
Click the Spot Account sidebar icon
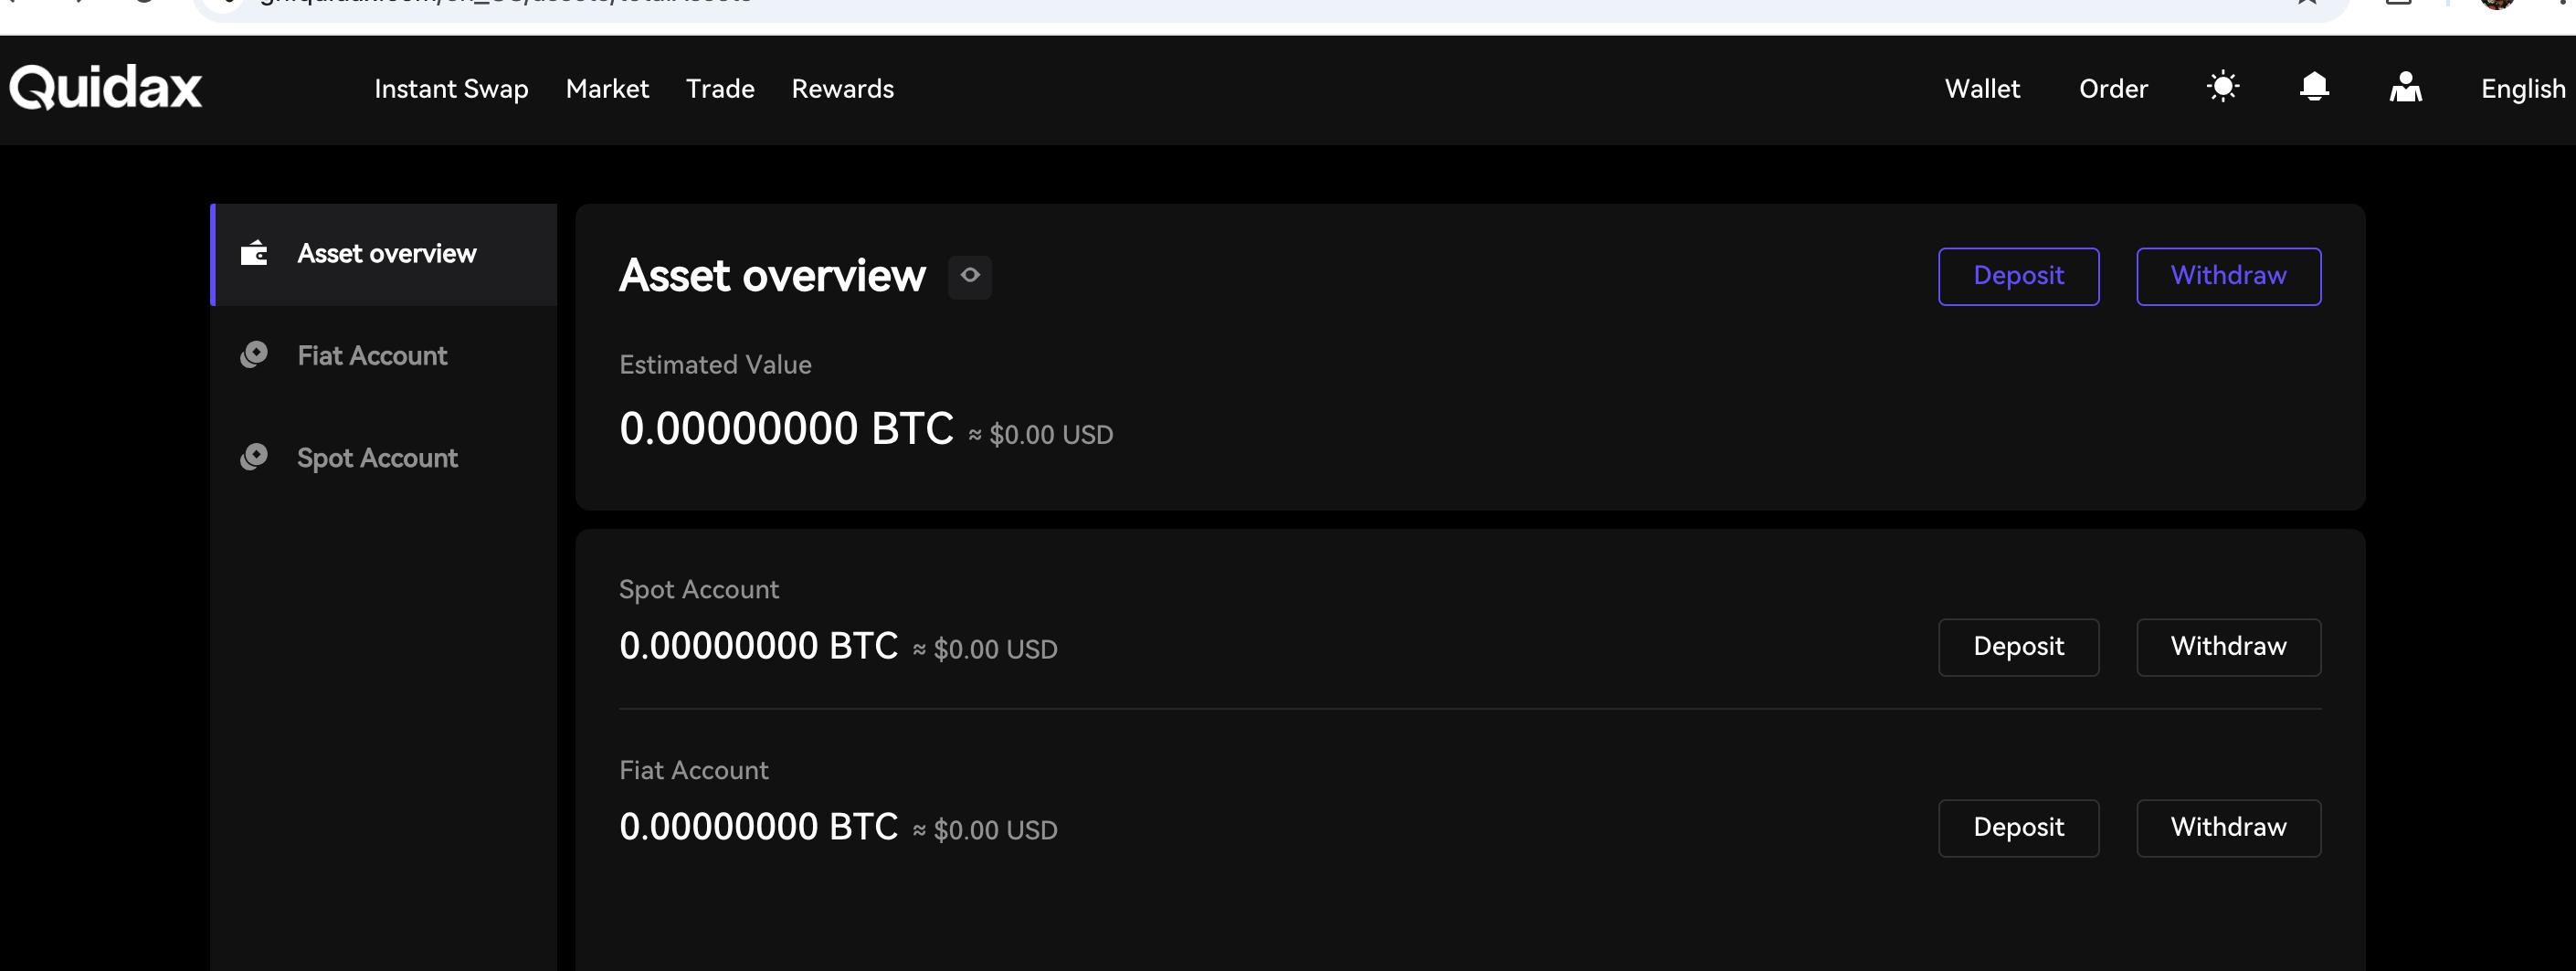[254, 457]
